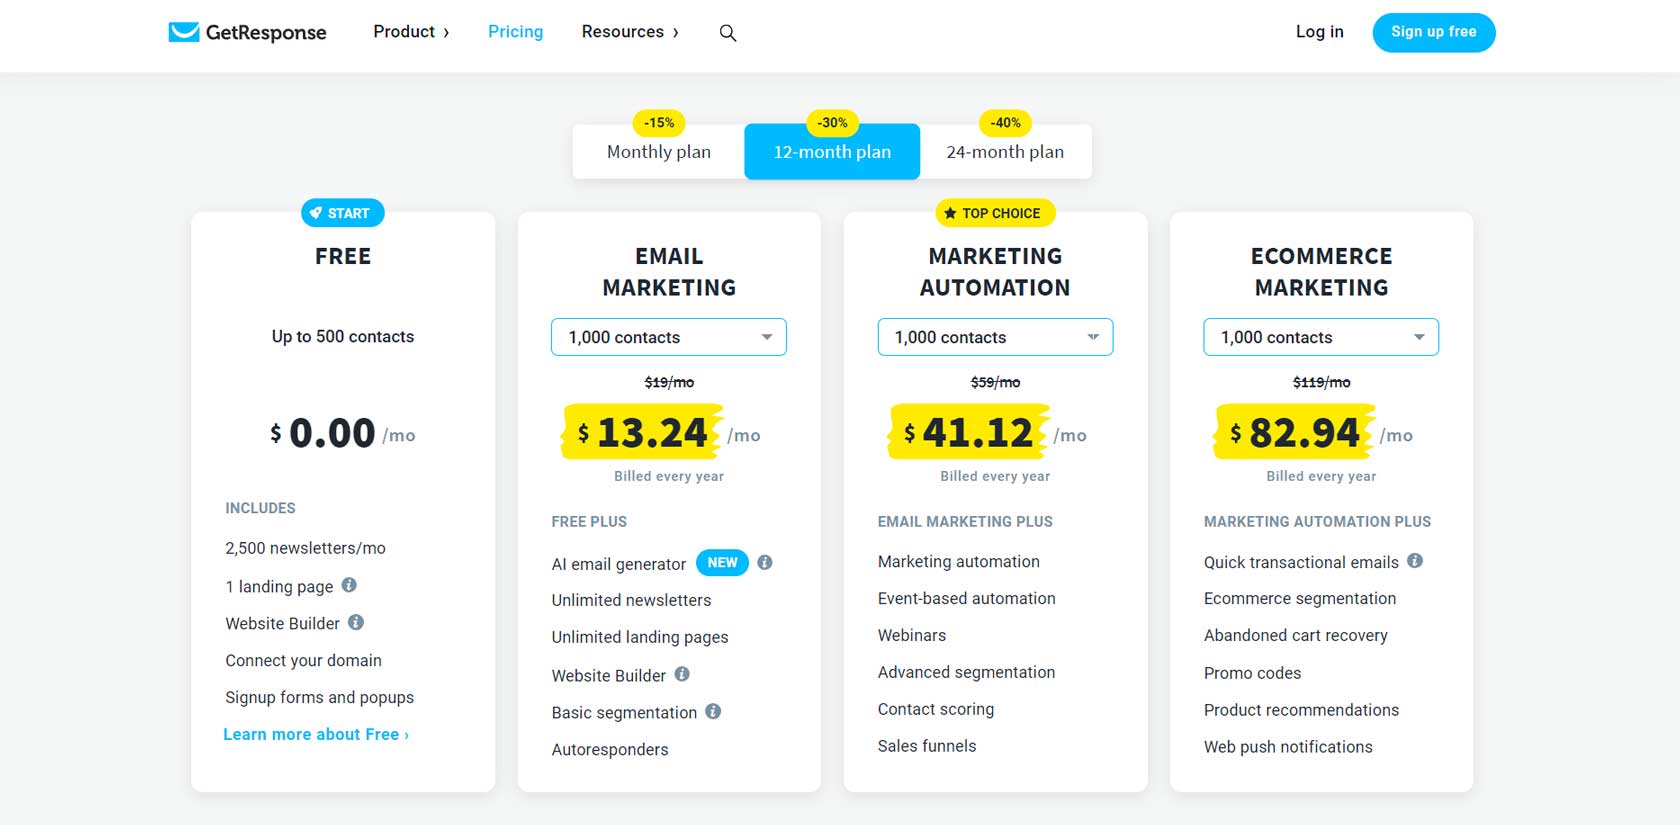Click 'Contact scoring' feature
Image resolution: width=1680 pixels, height=825 pixels.
pyautogui.click(x=936, y=709)
